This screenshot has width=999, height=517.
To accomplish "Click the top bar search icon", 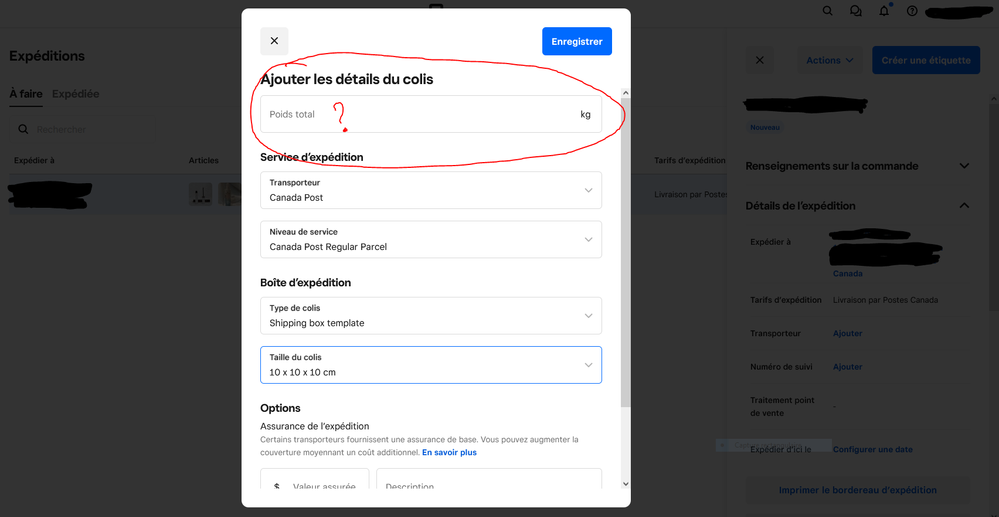I will click(x=827, y=11).
